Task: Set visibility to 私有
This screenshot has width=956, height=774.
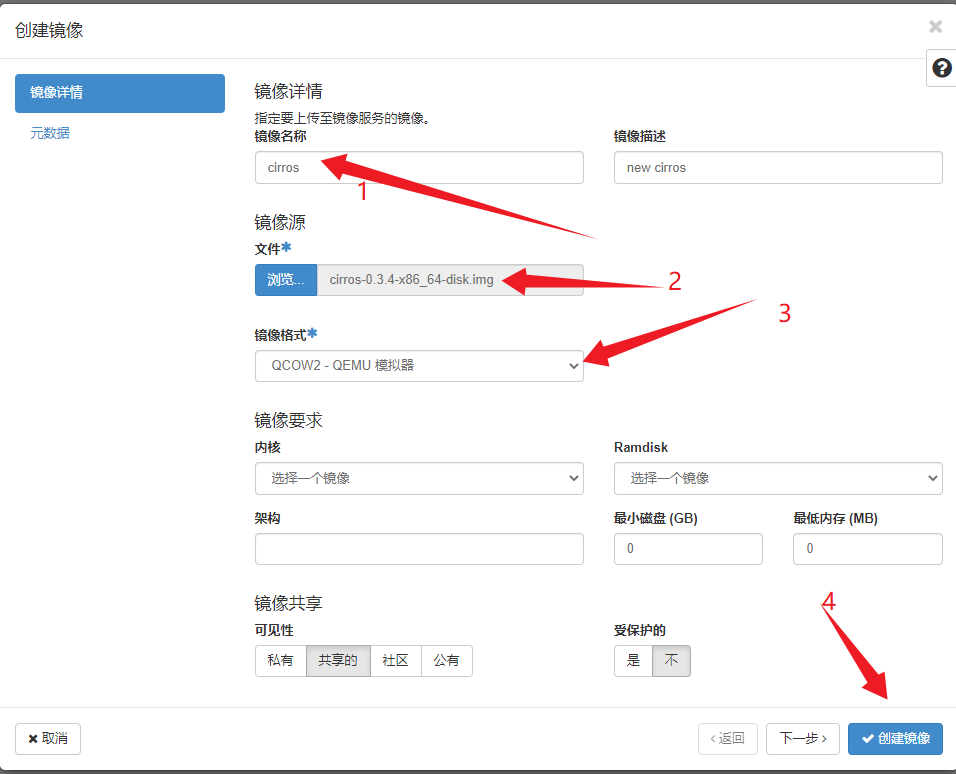Action: tap(280, 661)
